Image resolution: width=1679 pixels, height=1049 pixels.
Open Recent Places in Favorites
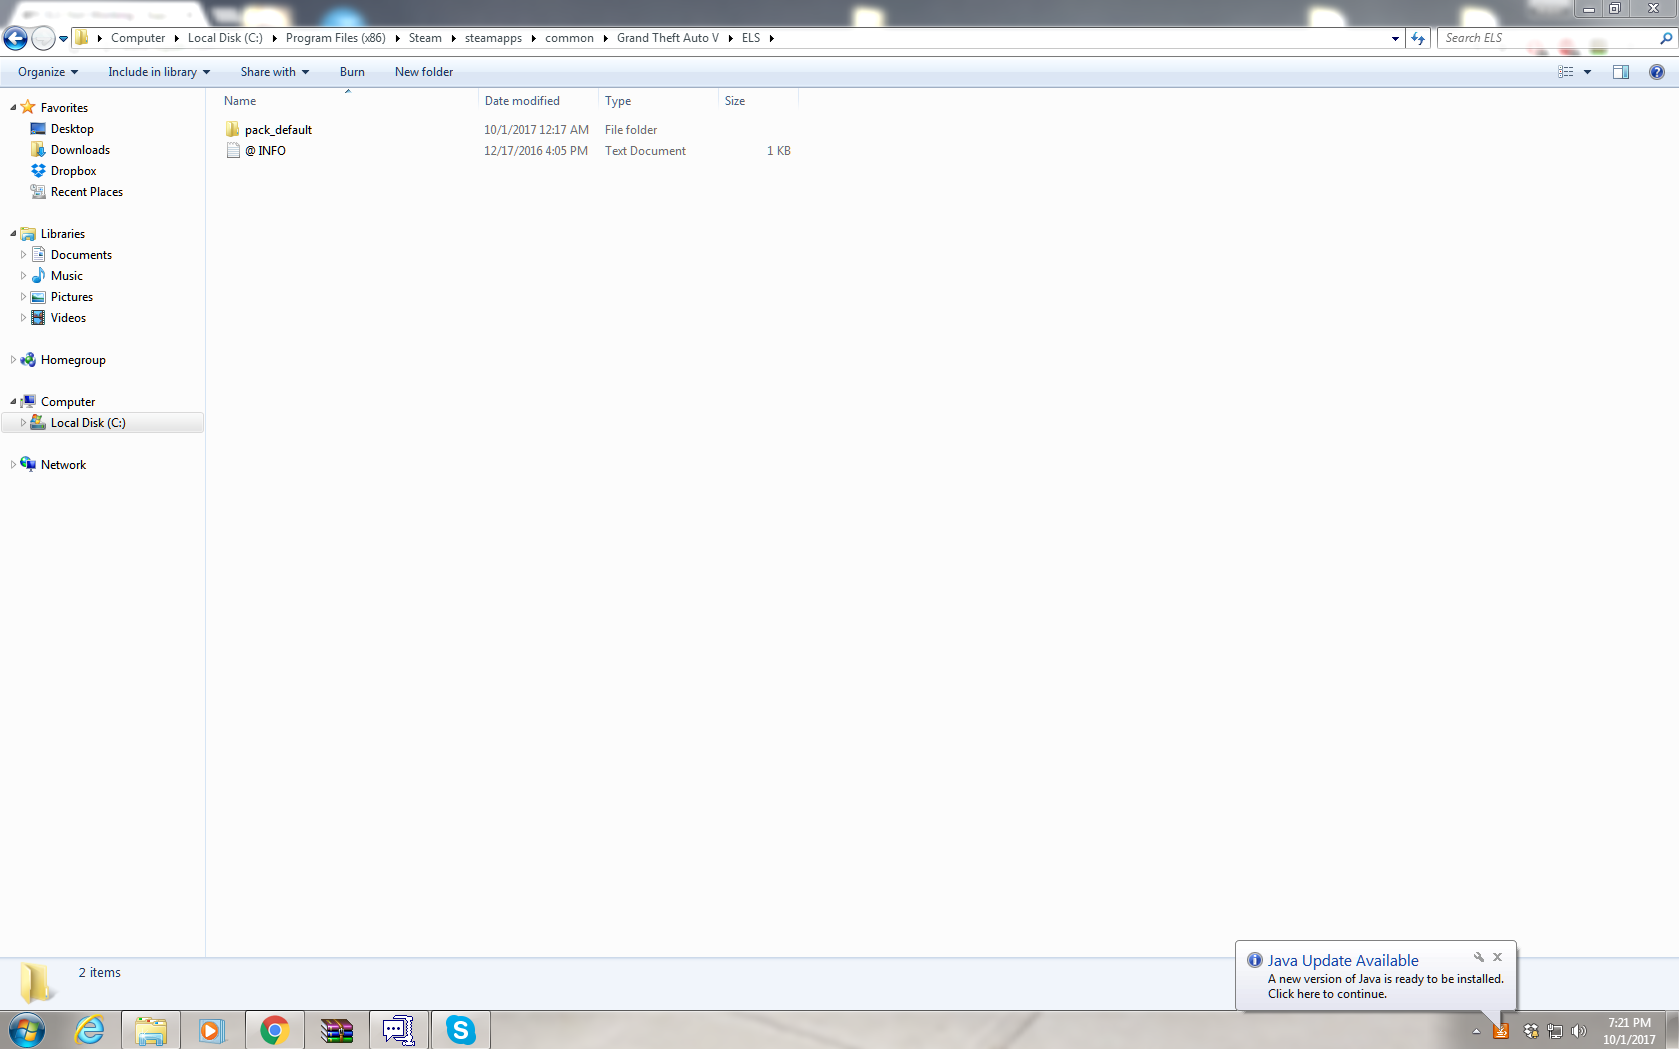point(86,192)
